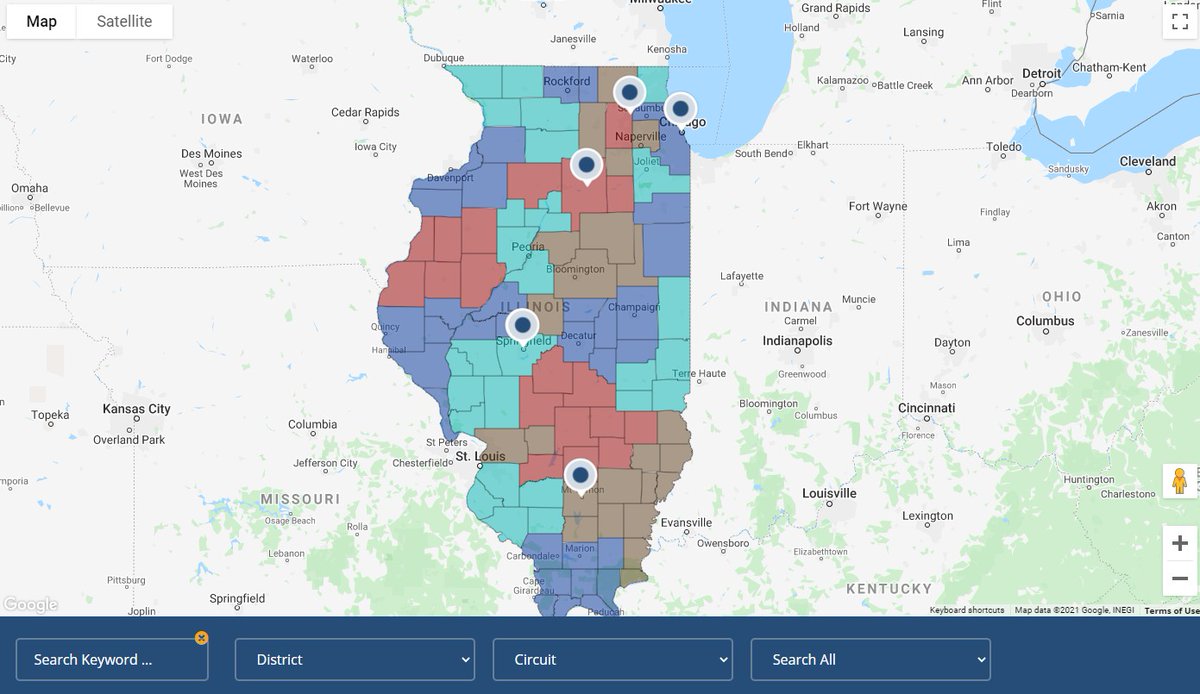Screen dimensions: 1200x694
Task: Click the map marker near Chicago
Action: pos(680,108)
